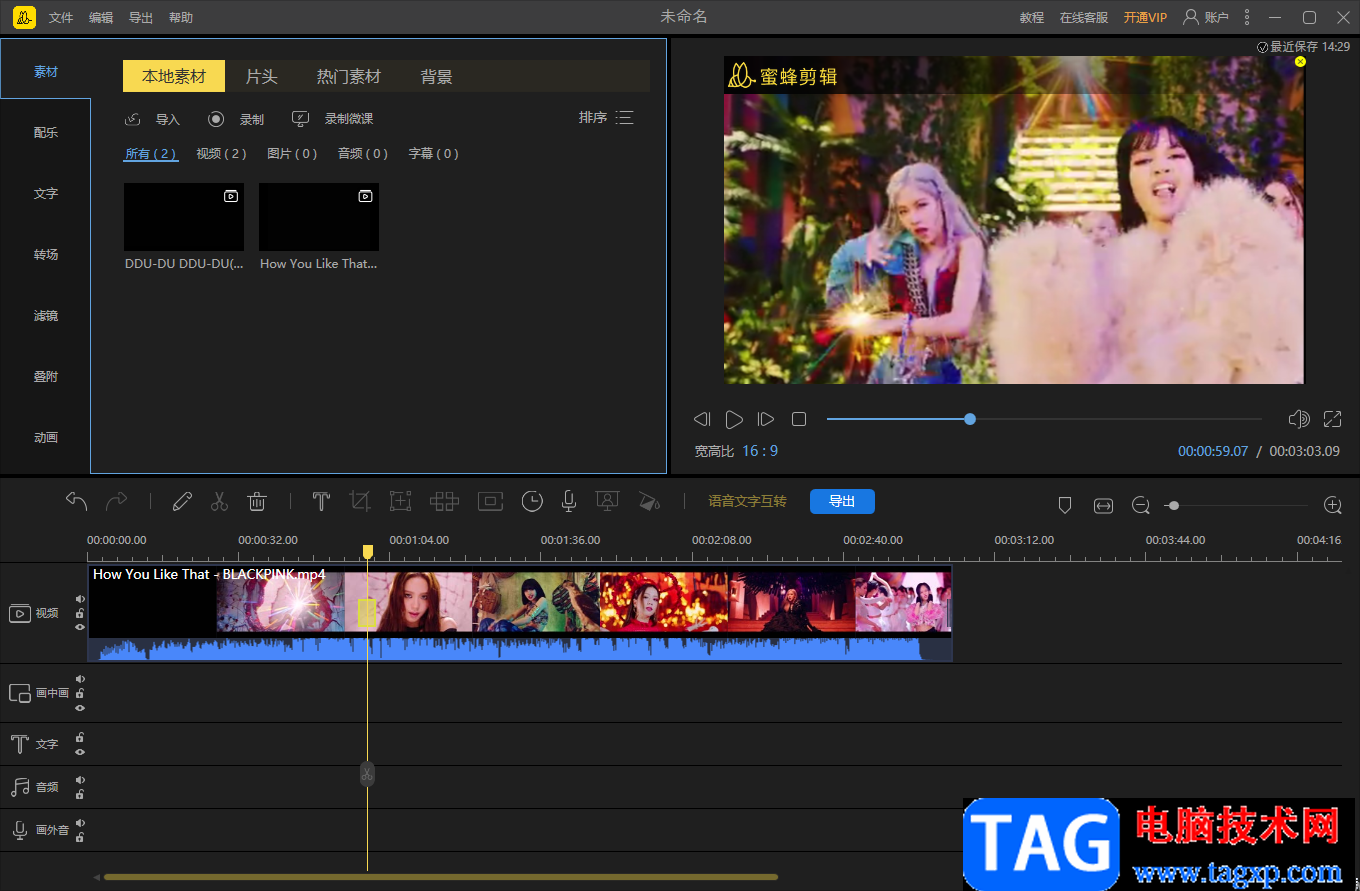Open the 帮助 menu
The image size is (1360, 891).
[x=181, y=18]
